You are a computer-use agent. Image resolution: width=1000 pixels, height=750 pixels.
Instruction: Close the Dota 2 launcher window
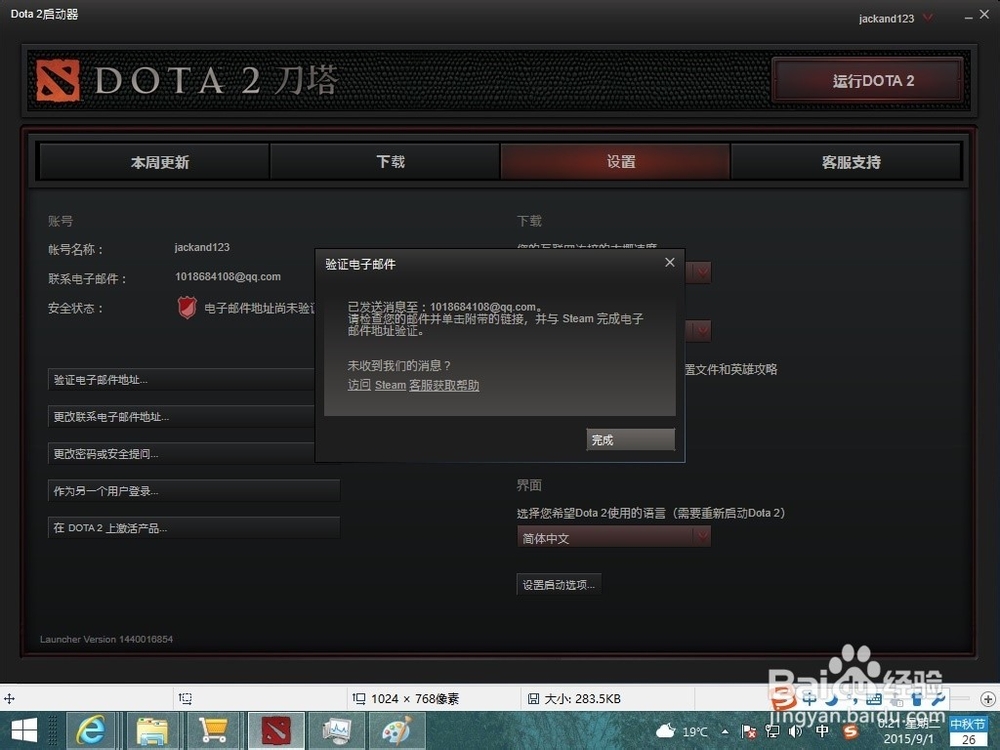[x=985, y=15]
